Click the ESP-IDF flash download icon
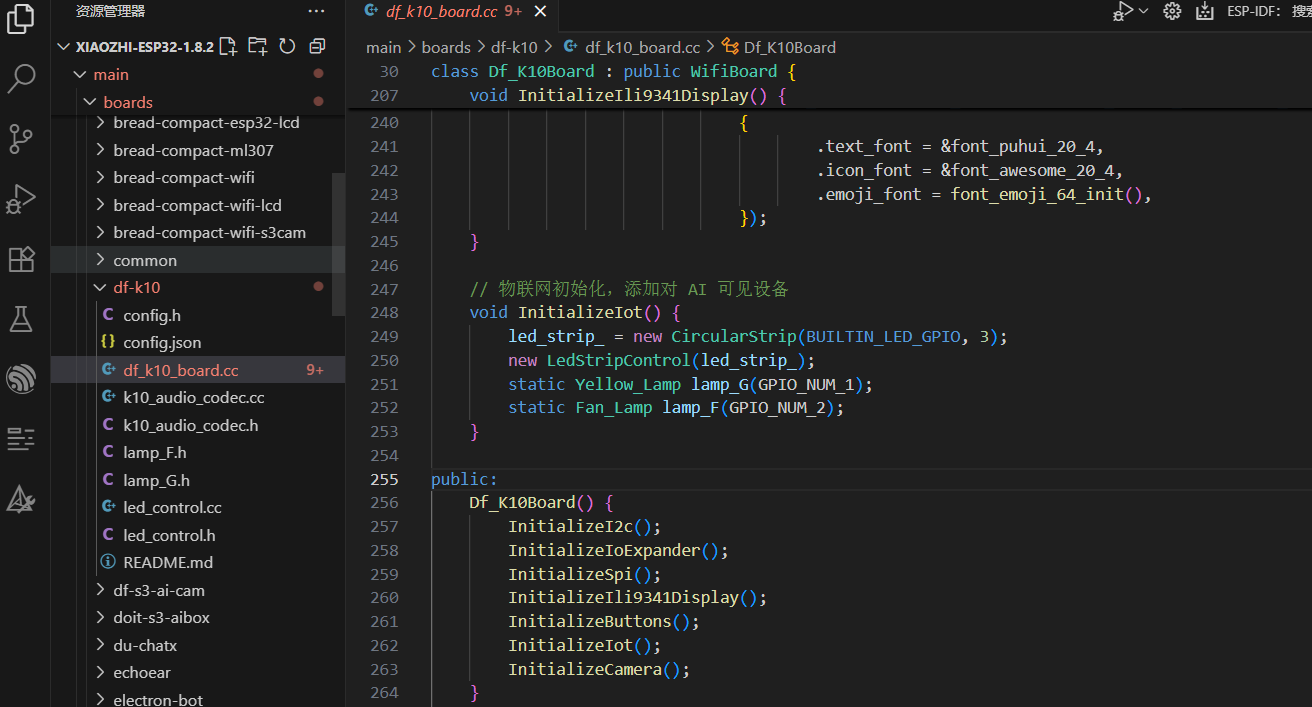This screenshot has height=707, width=1312. pyautogui.click(x=1204, y=12)
